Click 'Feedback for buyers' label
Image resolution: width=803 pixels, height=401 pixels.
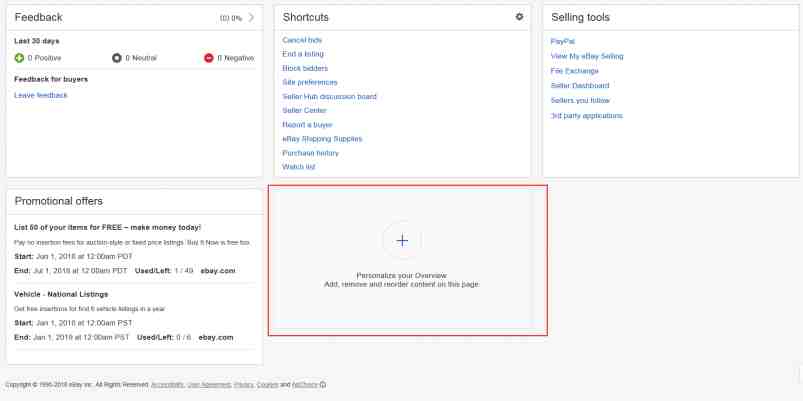tap(51, 79)
